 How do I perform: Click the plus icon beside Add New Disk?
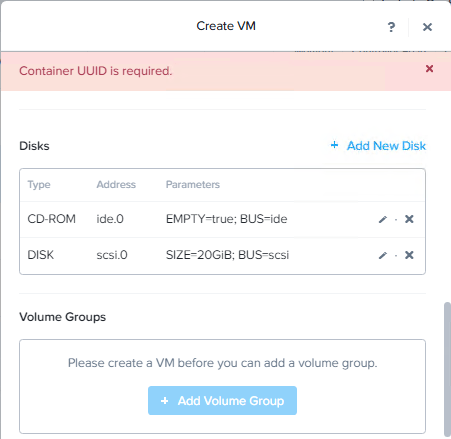coord(334,145)
